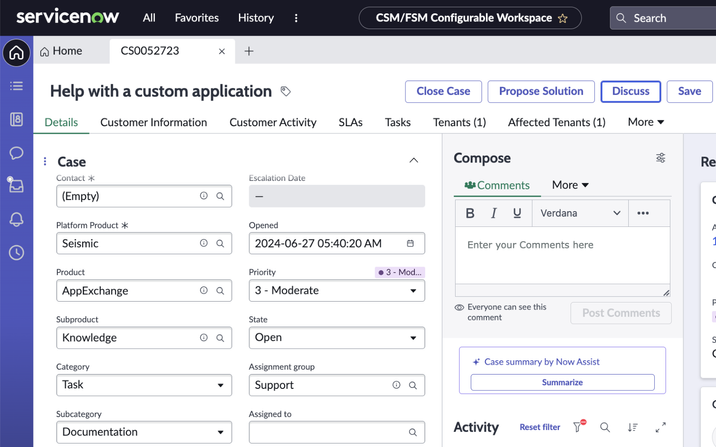The image size is (716, 447).
Task: Open the sidebar inbox icon
Action: 16,185
